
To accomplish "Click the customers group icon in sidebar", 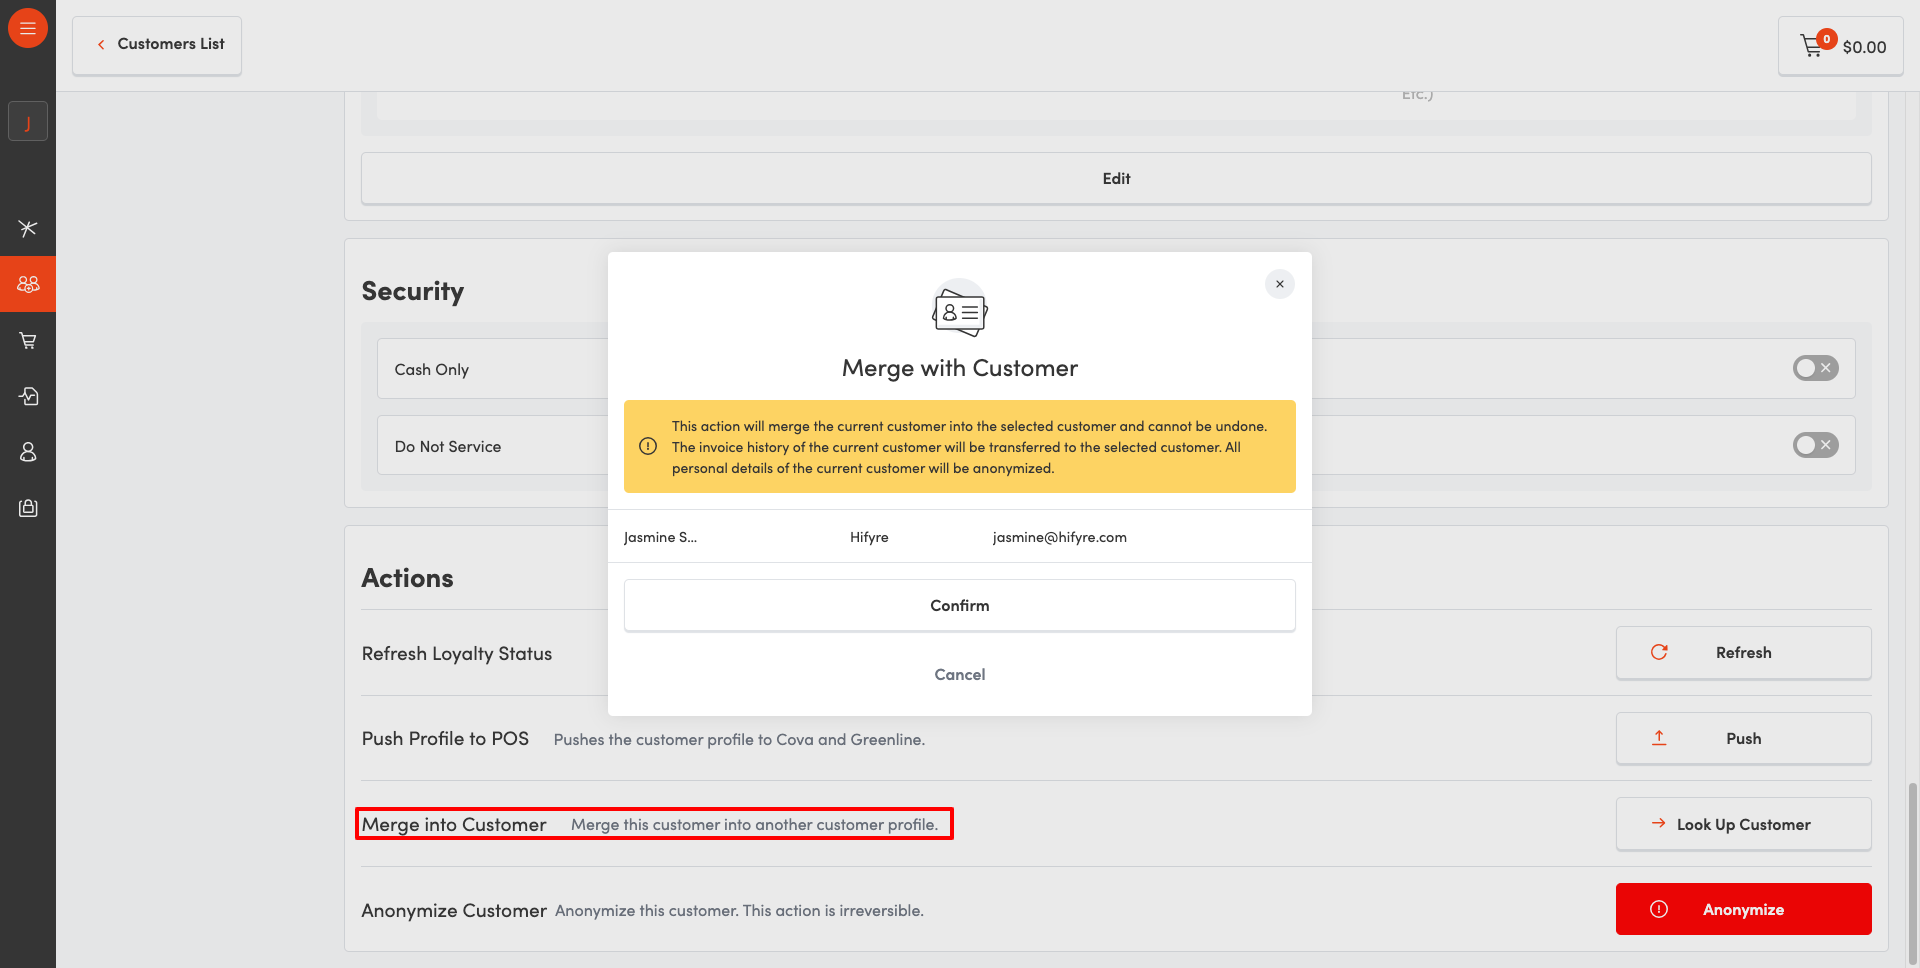I will tap(28, 284).
